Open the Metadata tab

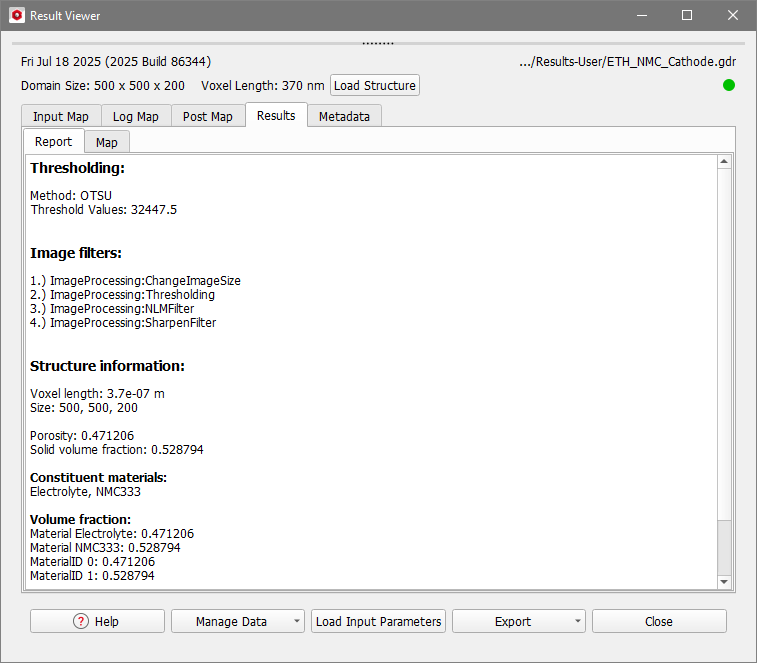(x=344, y=116)
